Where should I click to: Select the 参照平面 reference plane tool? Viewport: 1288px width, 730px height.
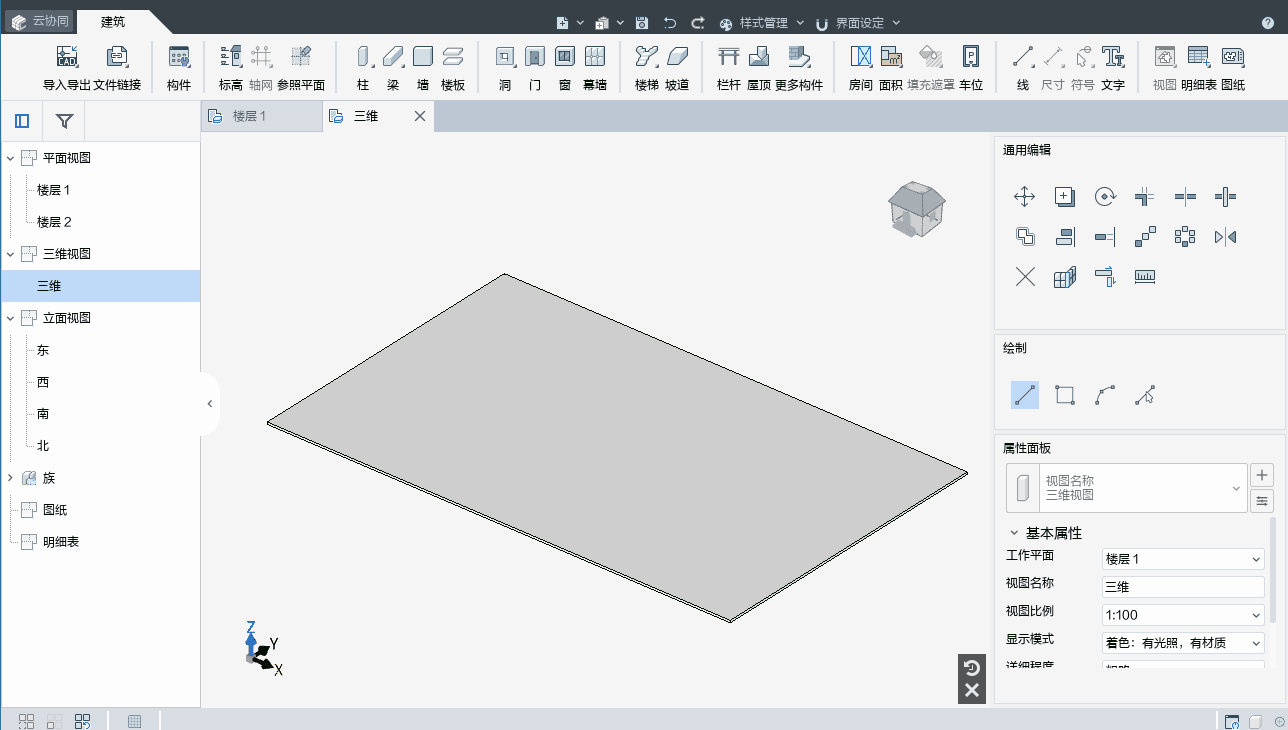point(301,67)
